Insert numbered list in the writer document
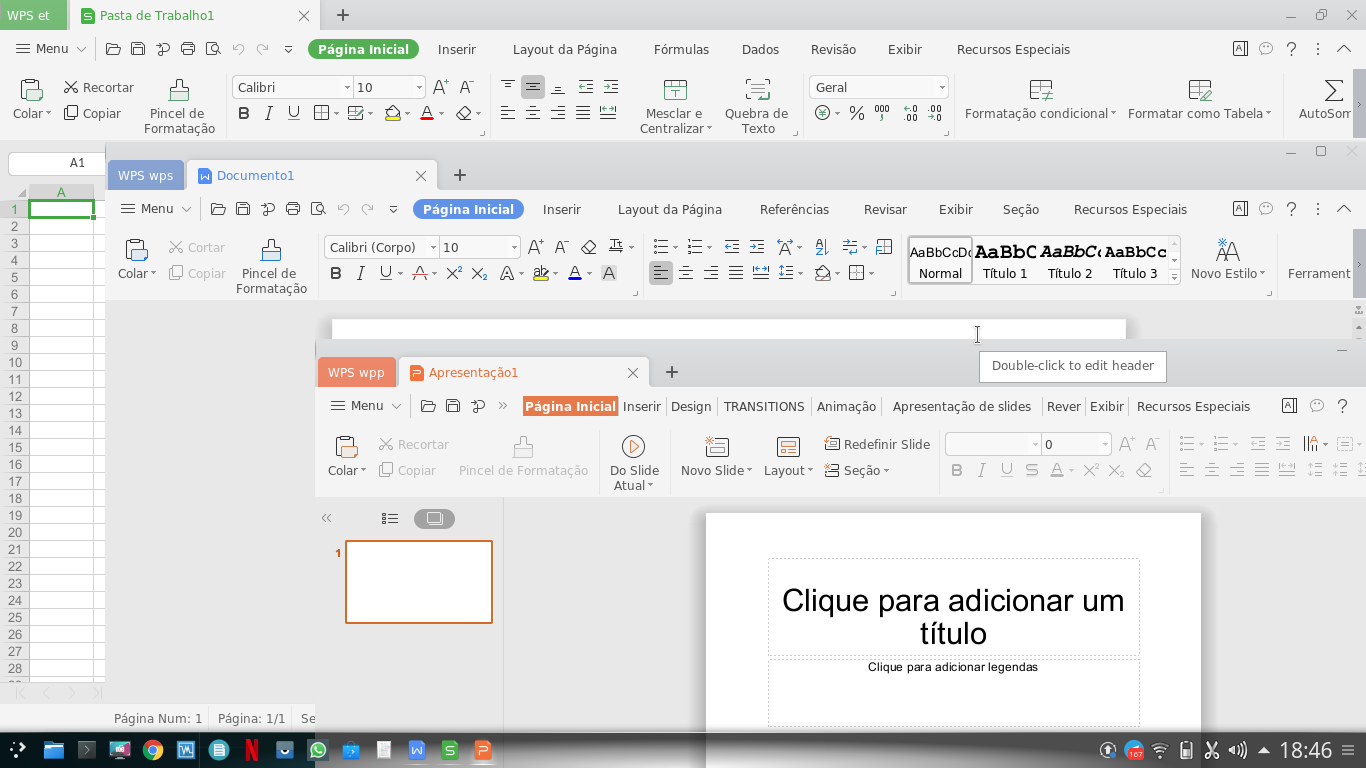 [x=694, y=247]
